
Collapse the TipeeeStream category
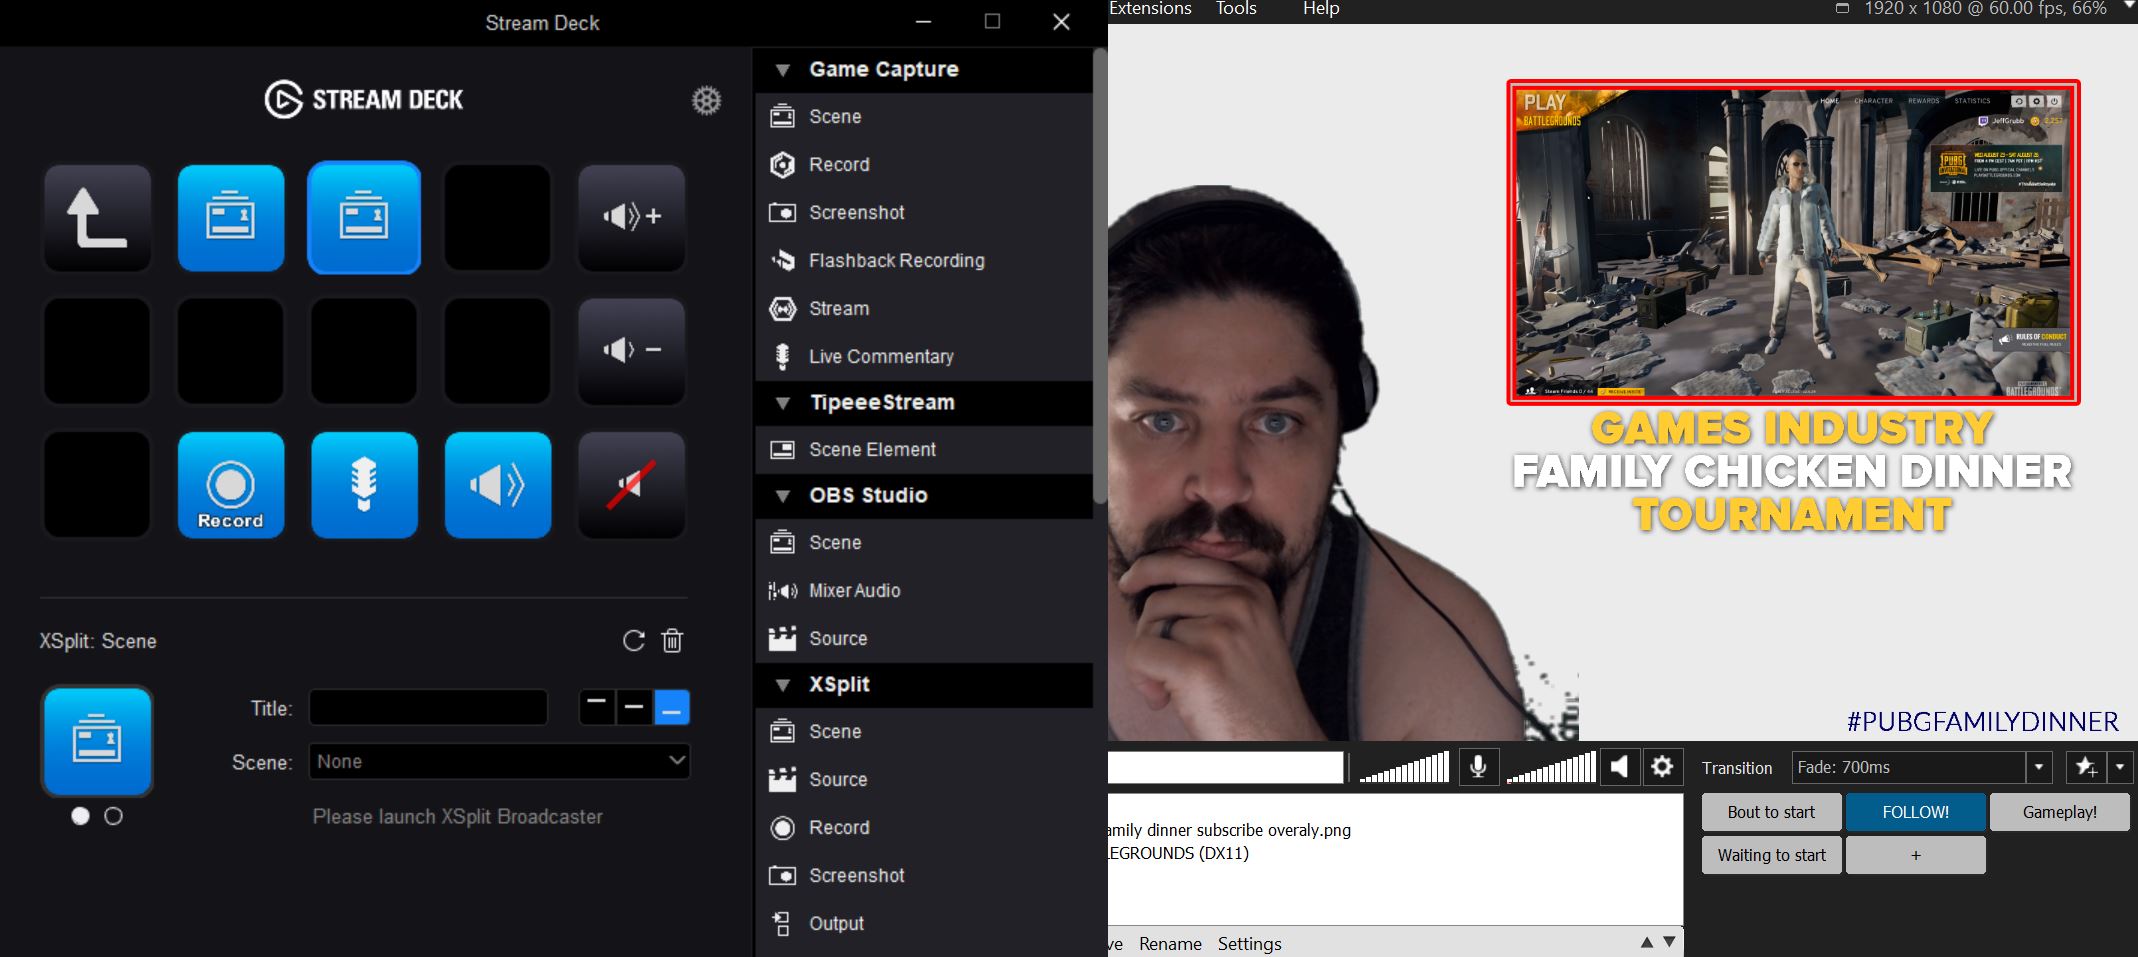pos(783,403)
